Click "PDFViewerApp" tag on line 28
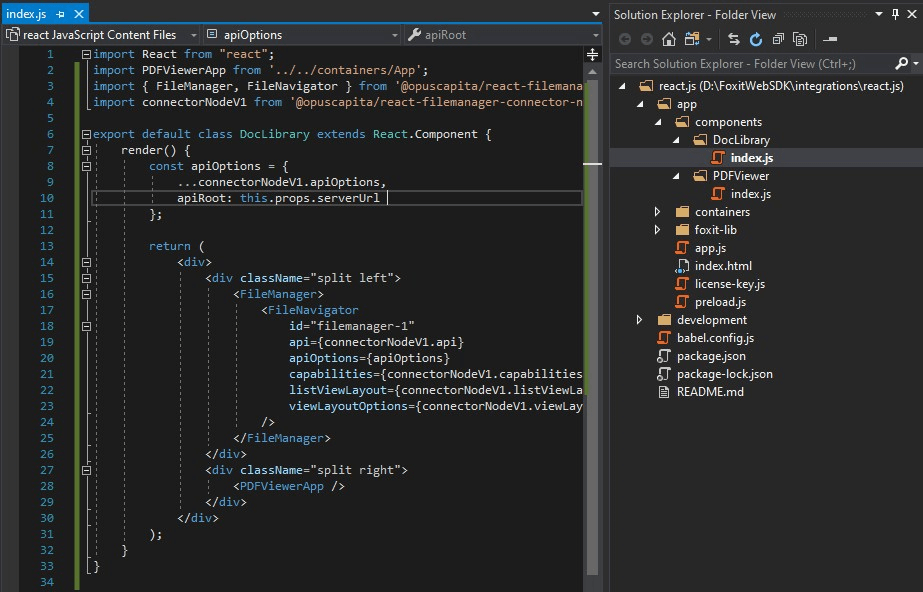Image resolution: width=923 pixels, height=592 pixels. [281, 486]
